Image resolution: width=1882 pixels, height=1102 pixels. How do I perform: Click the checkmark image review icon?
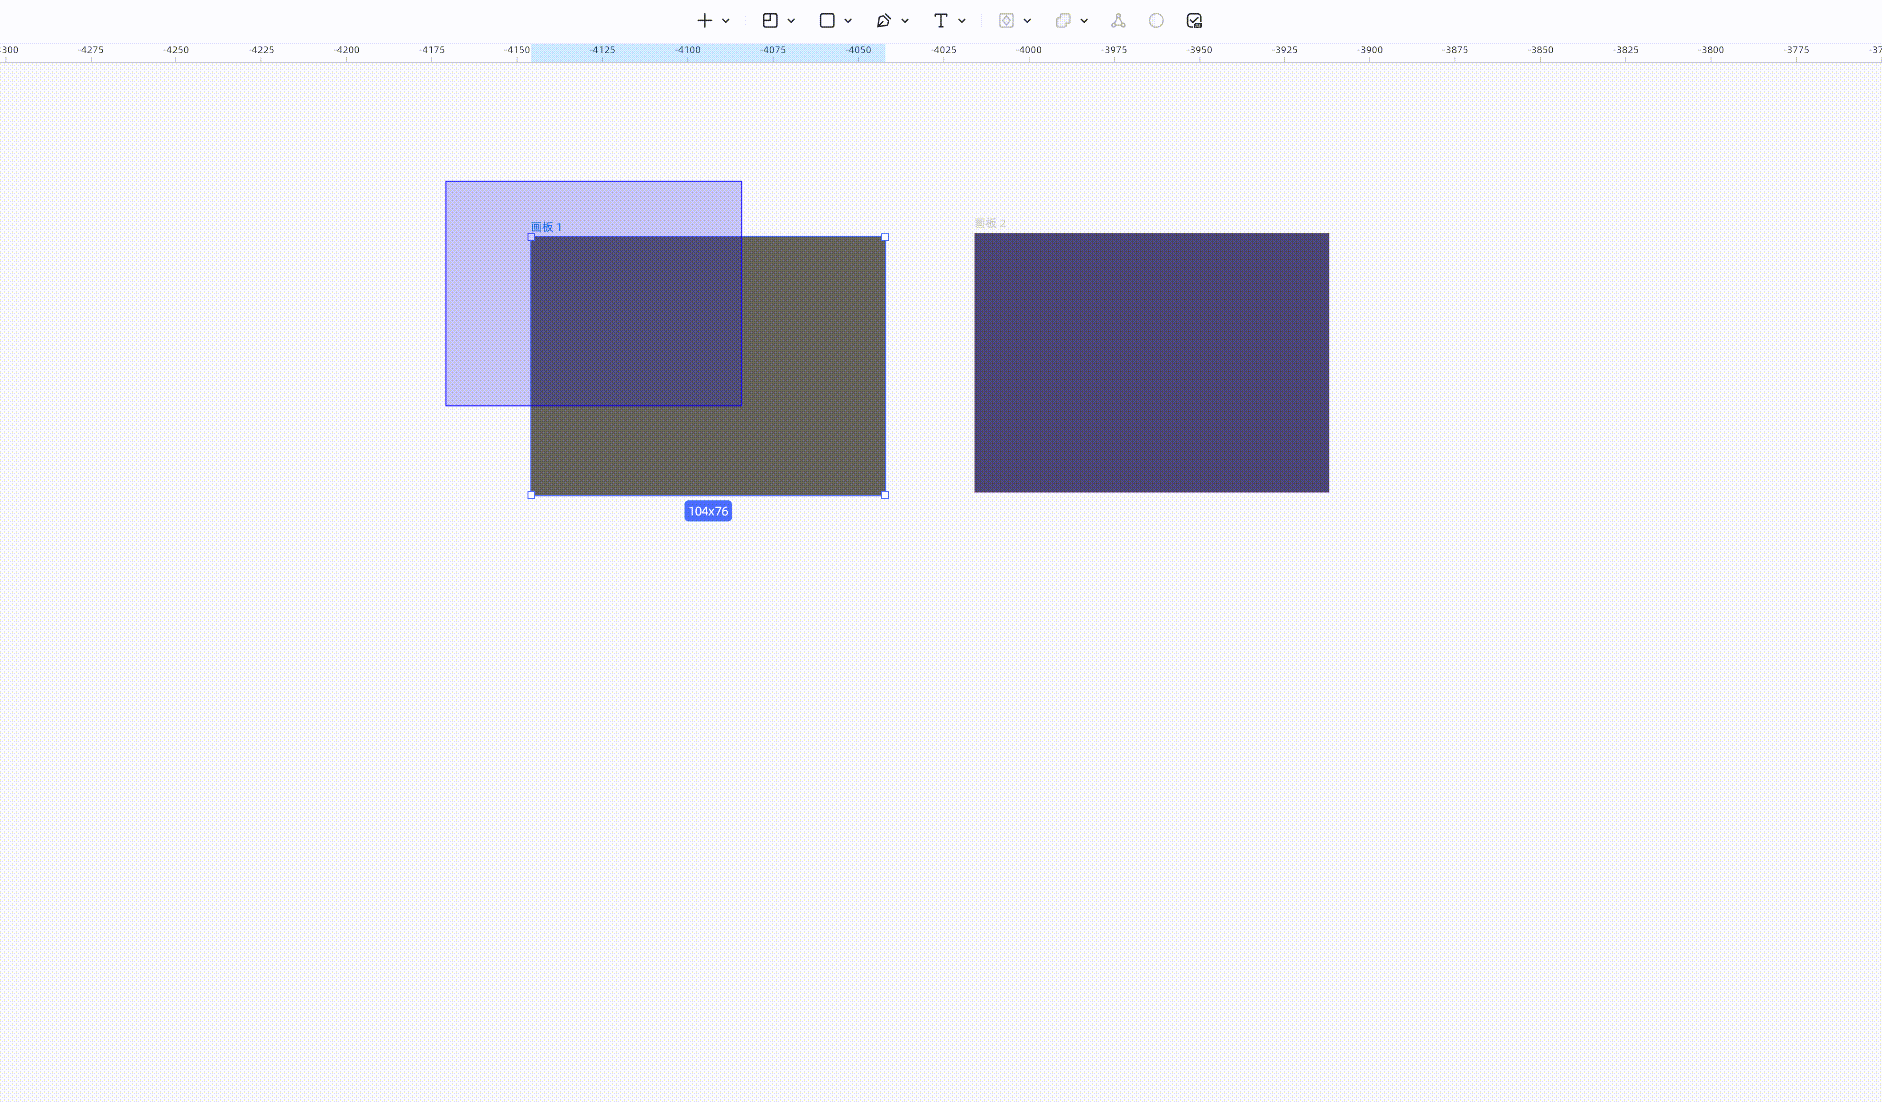click(x=1194, y=20)
